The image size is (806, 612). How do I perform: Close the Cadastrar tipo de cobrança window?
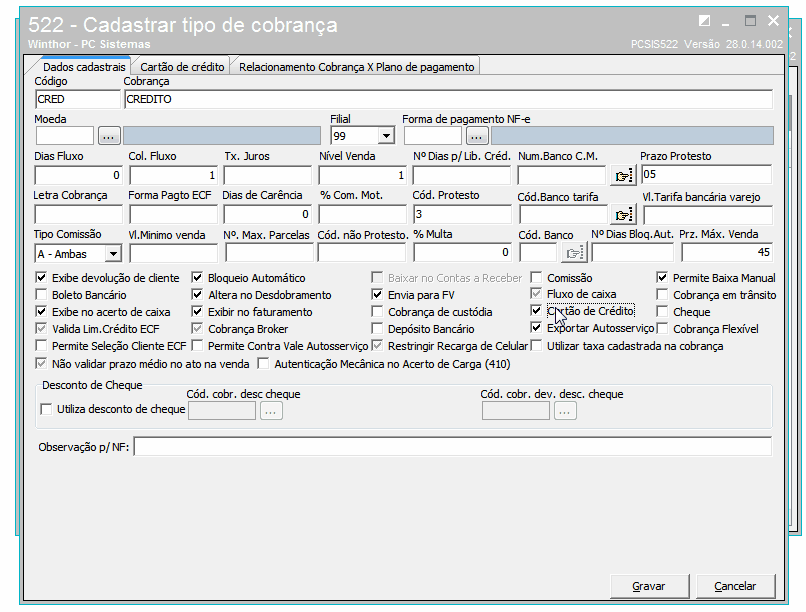pyautogui.click(x=774, y=21)
